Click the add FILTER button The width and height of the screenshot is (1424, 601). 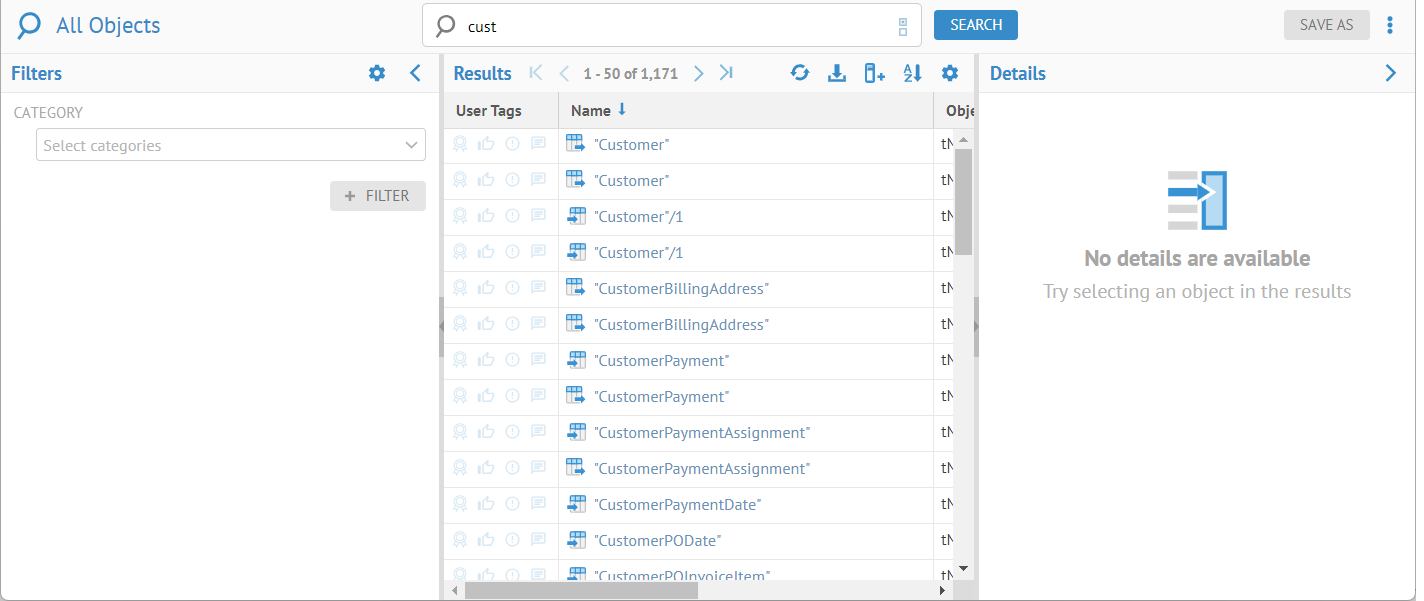tap(378, 196)
